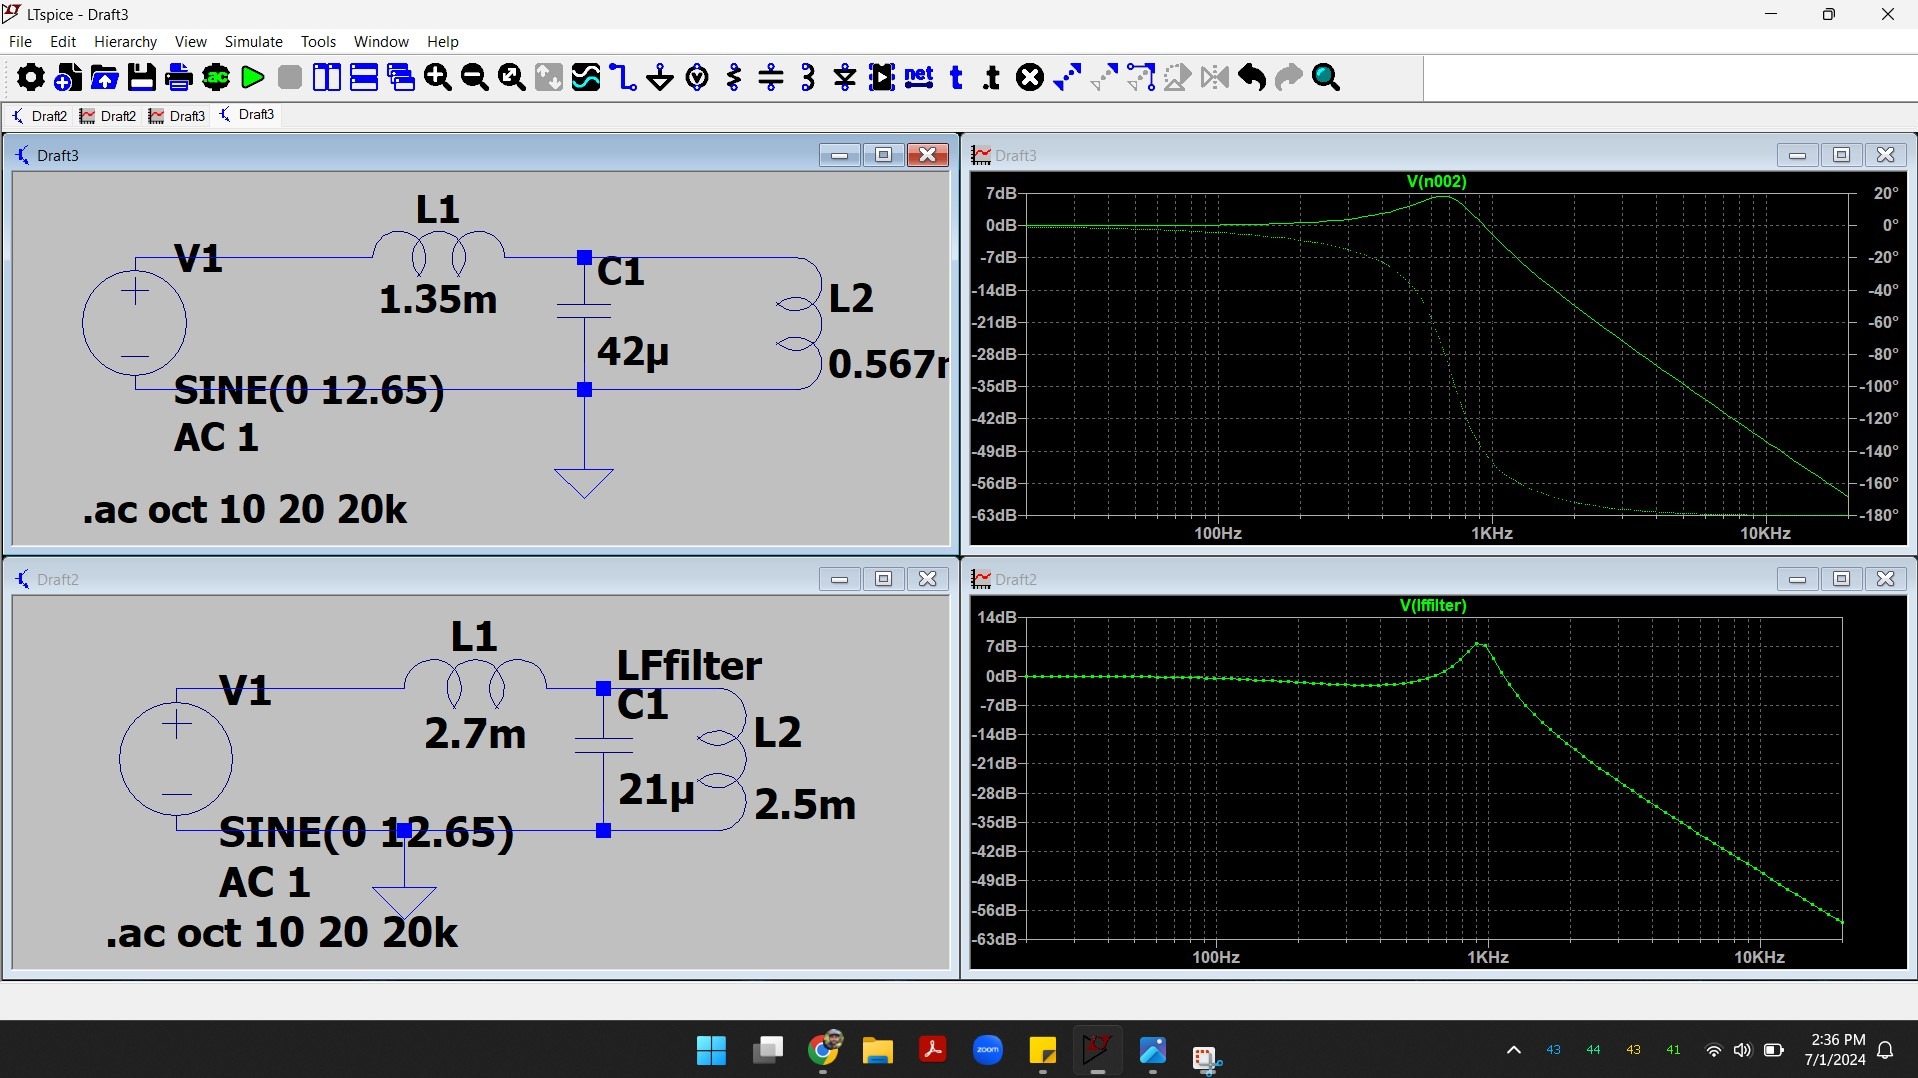Screen dimensions: 1918x1078
Task: Select the 1.35m inductor value in Draft3
Action: (438, 299)
